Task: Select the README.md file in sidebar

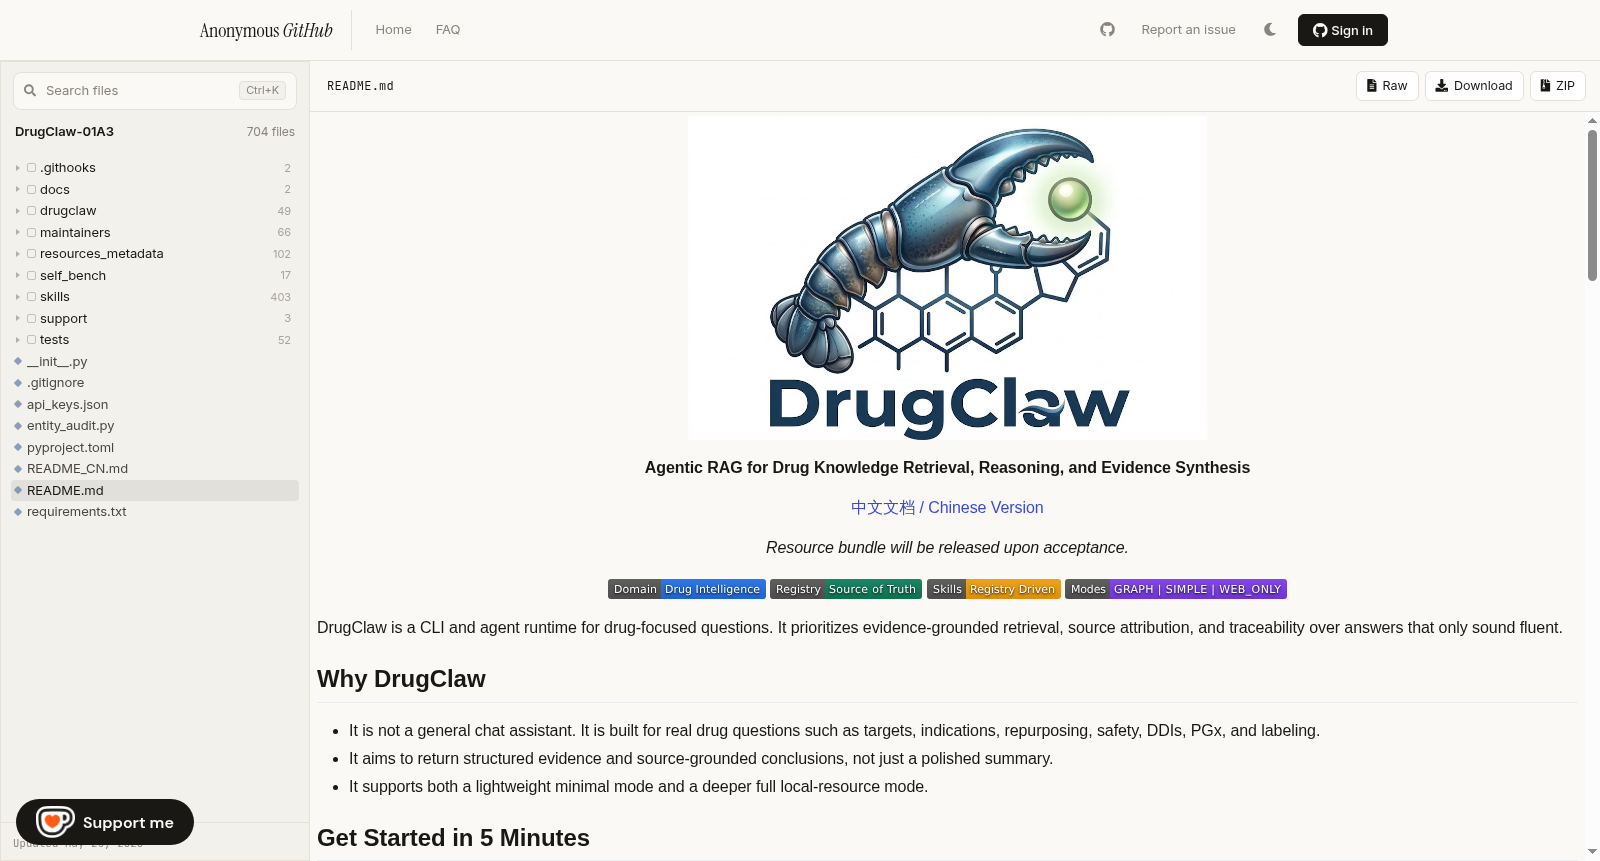Action: pyautogui.click(x=155, y=491)
